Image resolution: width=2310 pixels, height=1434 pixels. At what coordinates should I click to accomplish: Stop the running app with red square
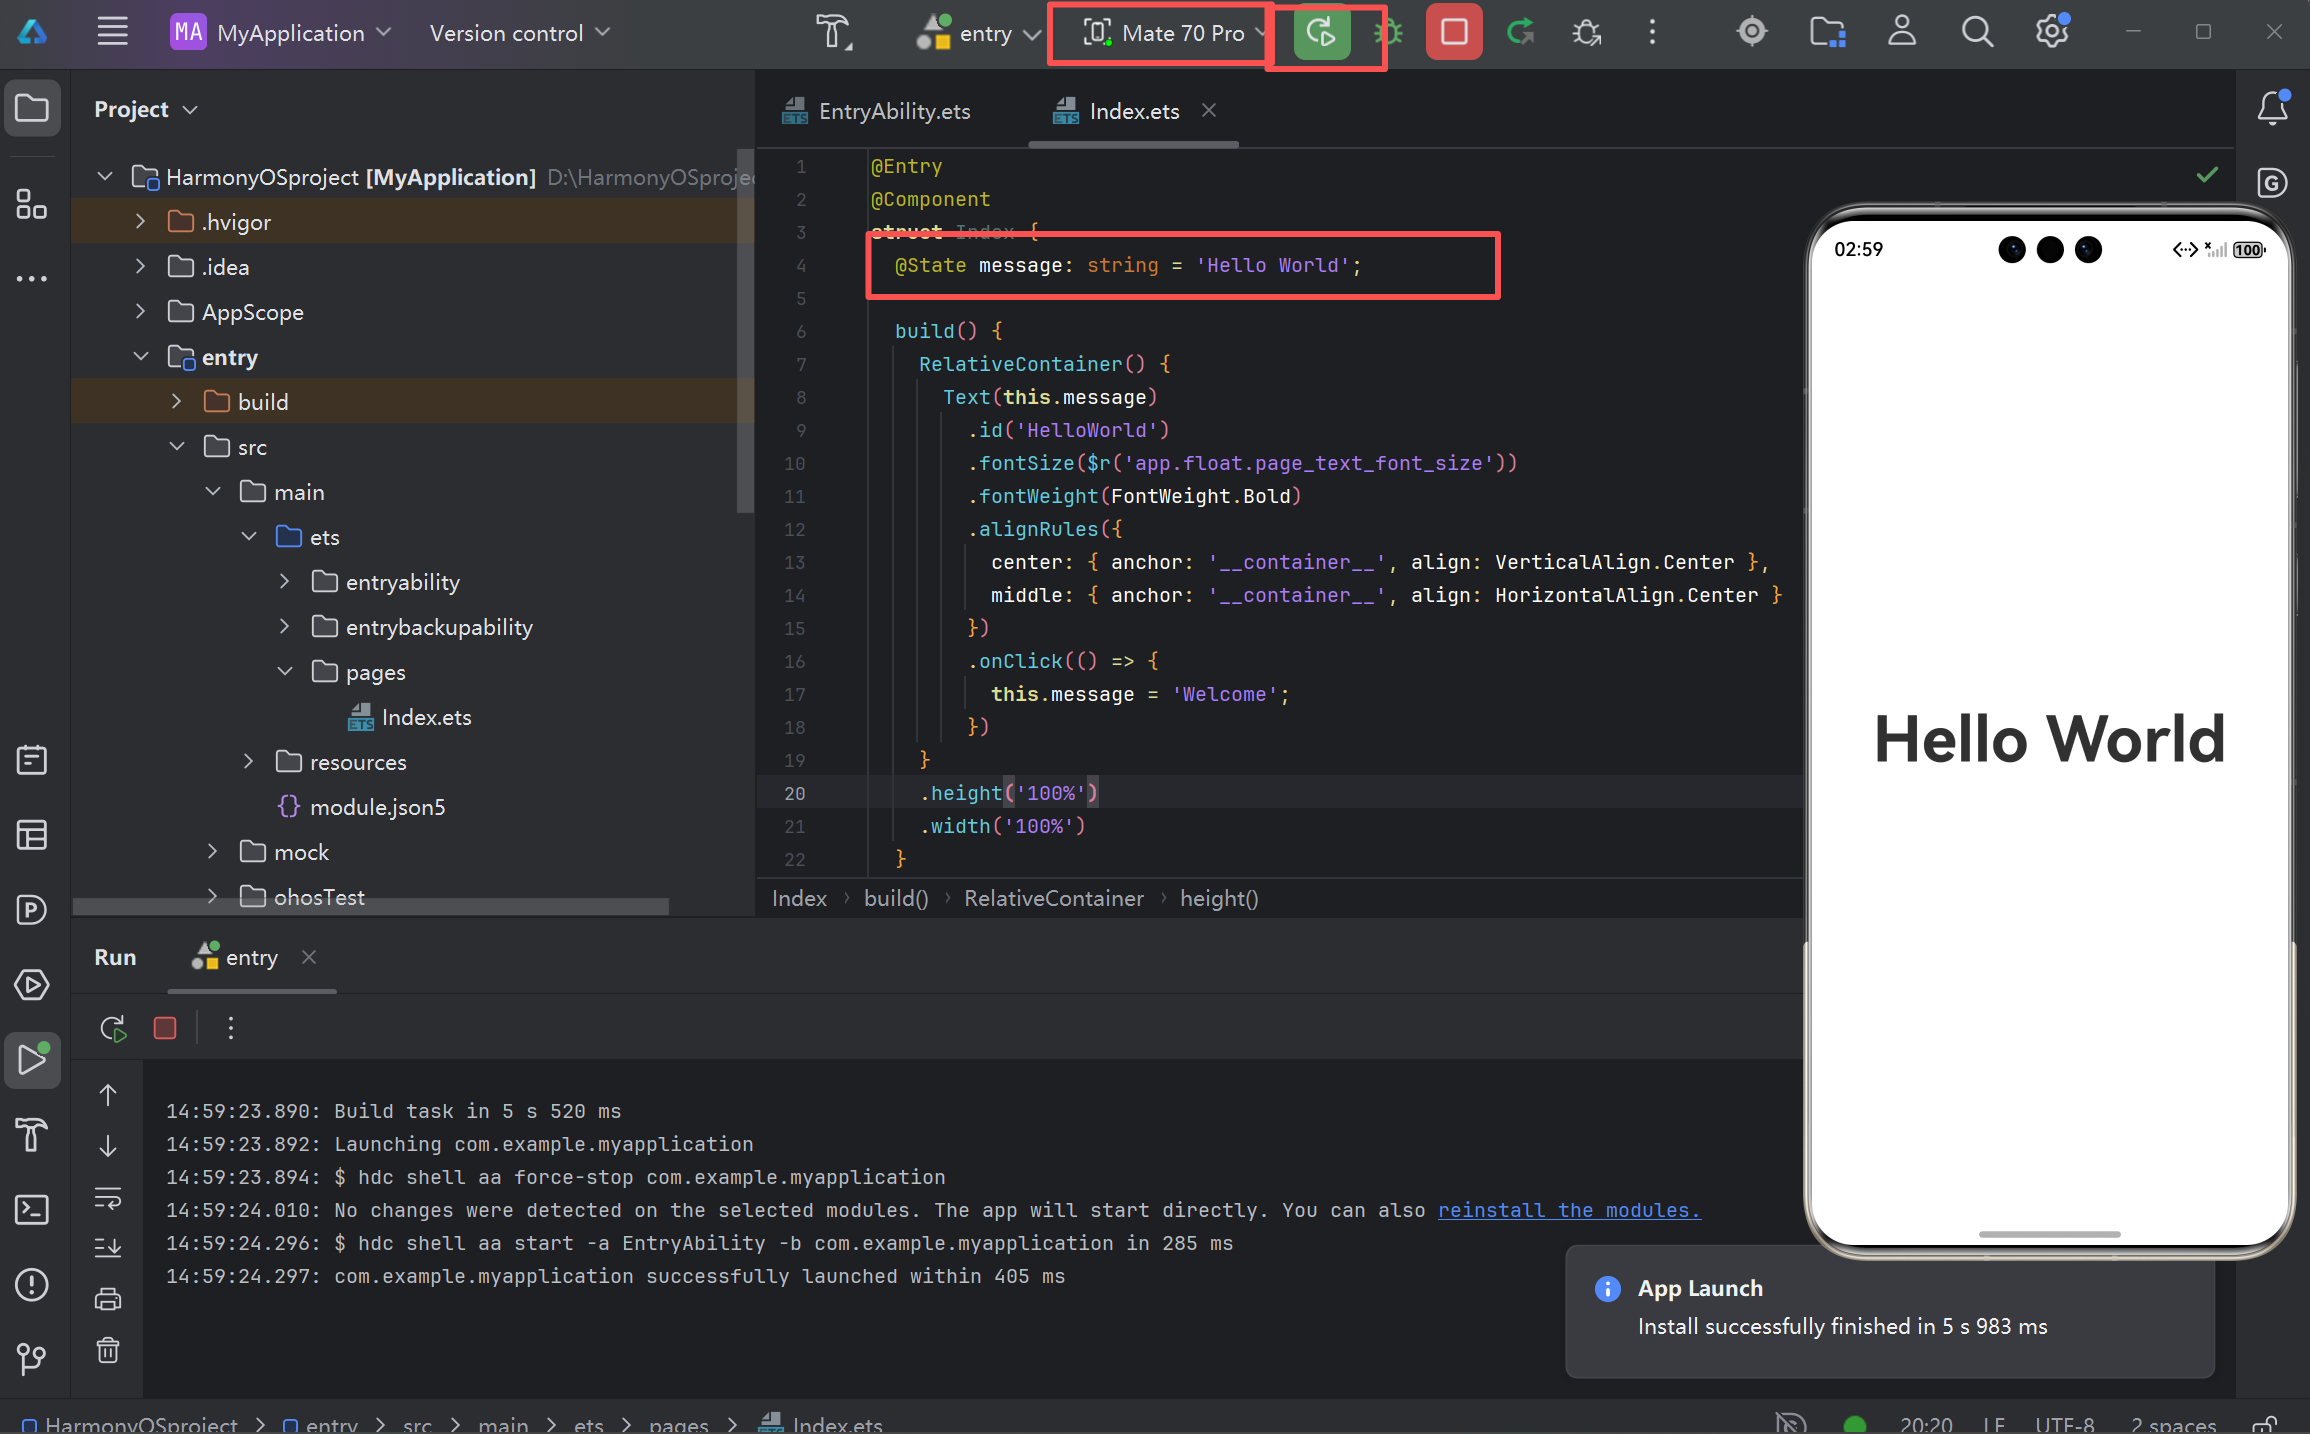[1453, 33]
